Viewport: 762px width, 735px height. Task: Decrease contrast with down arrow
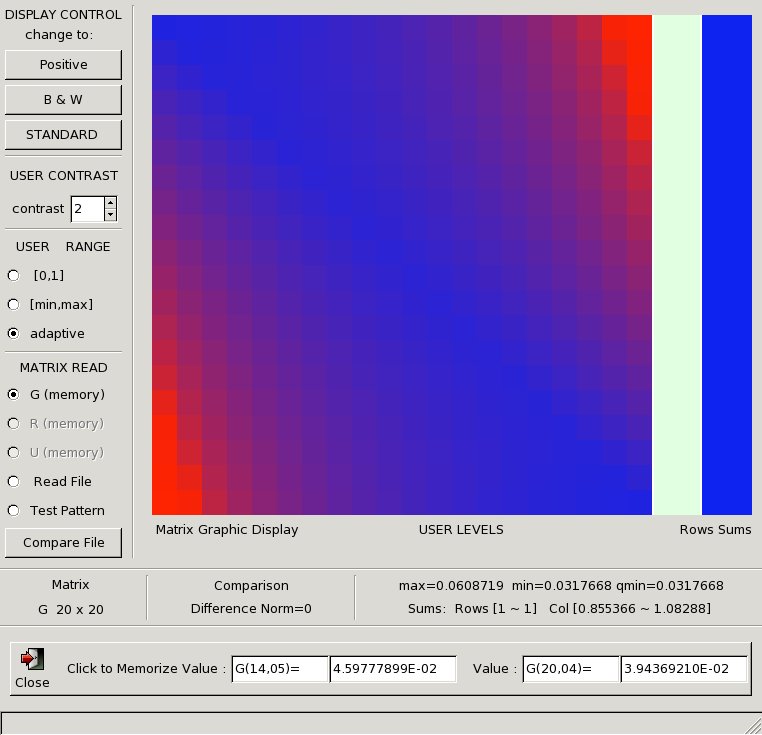click(111, 214)
